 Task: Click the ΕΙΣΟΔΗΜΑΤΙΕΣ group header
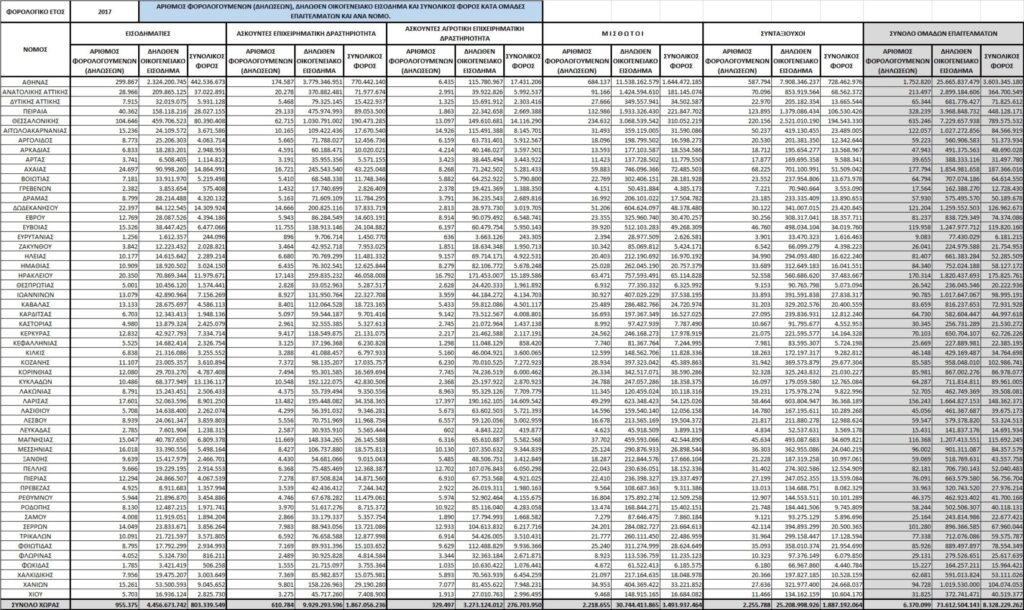[148, 33]
